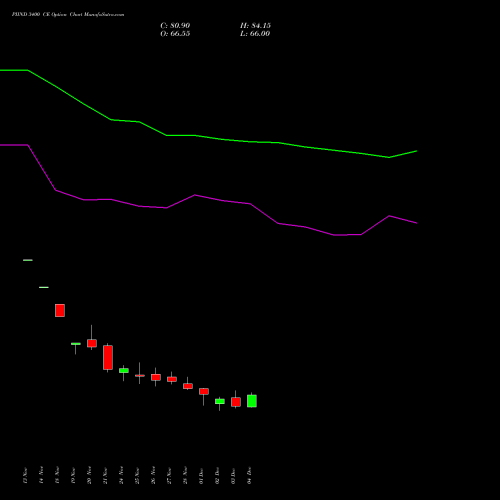500x500 pixels.
Task: Select the 04 Dec date axis label
Action: click(x=250, y=476)
